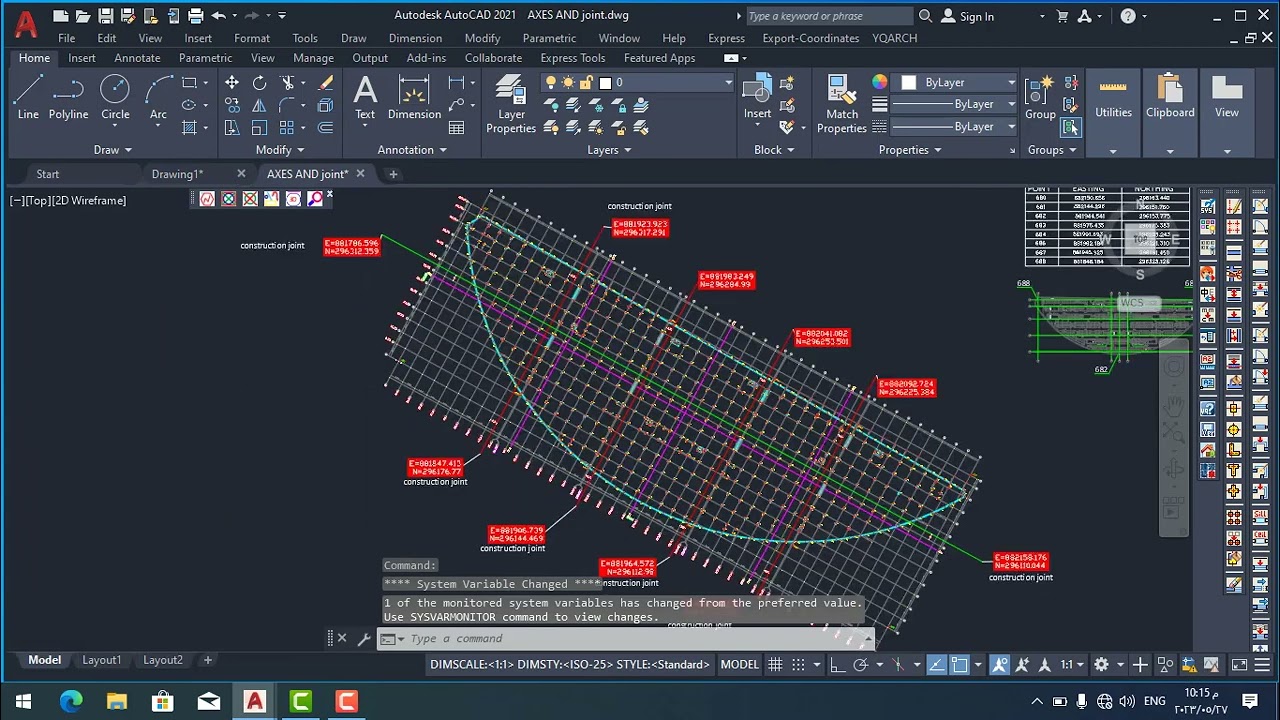Create a Group with Group tool
The width and height of the screenshot is (1280, 720).
1040,98
